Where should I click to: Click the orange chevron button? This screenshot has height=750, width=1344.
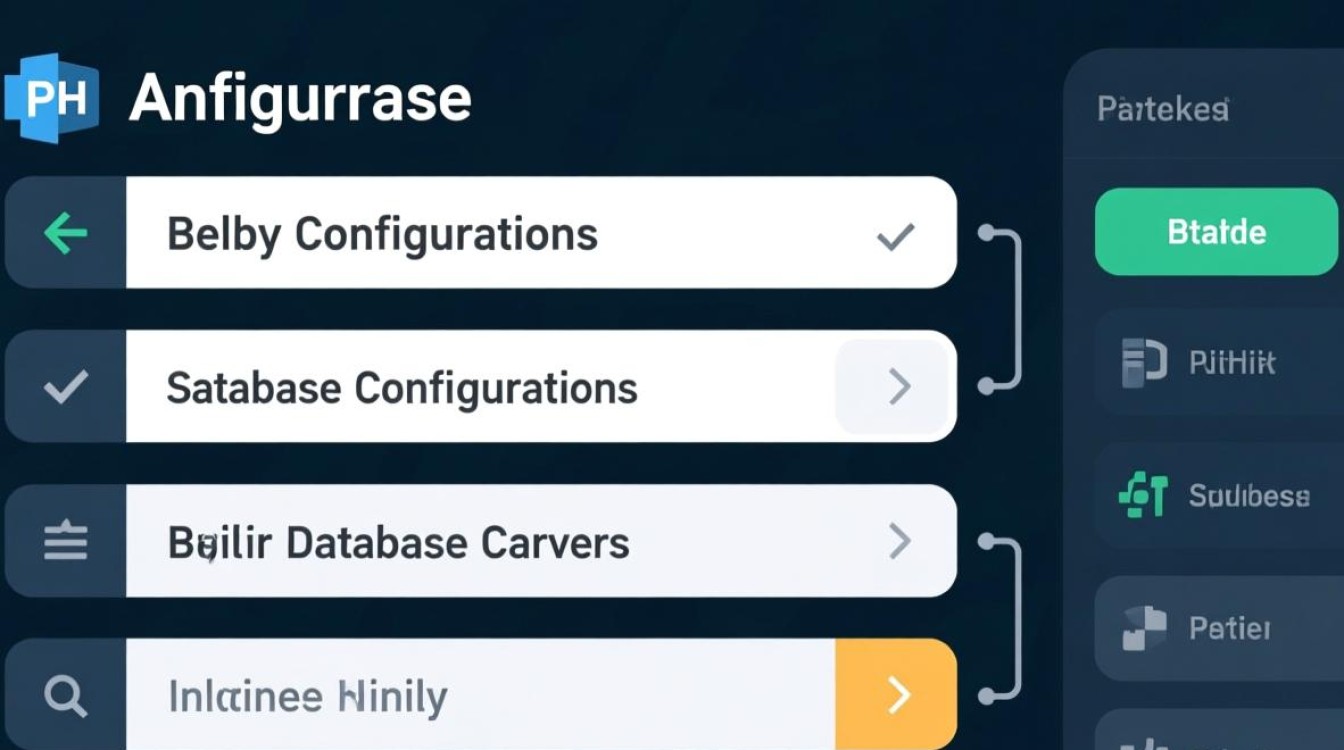tap(897, 696)
